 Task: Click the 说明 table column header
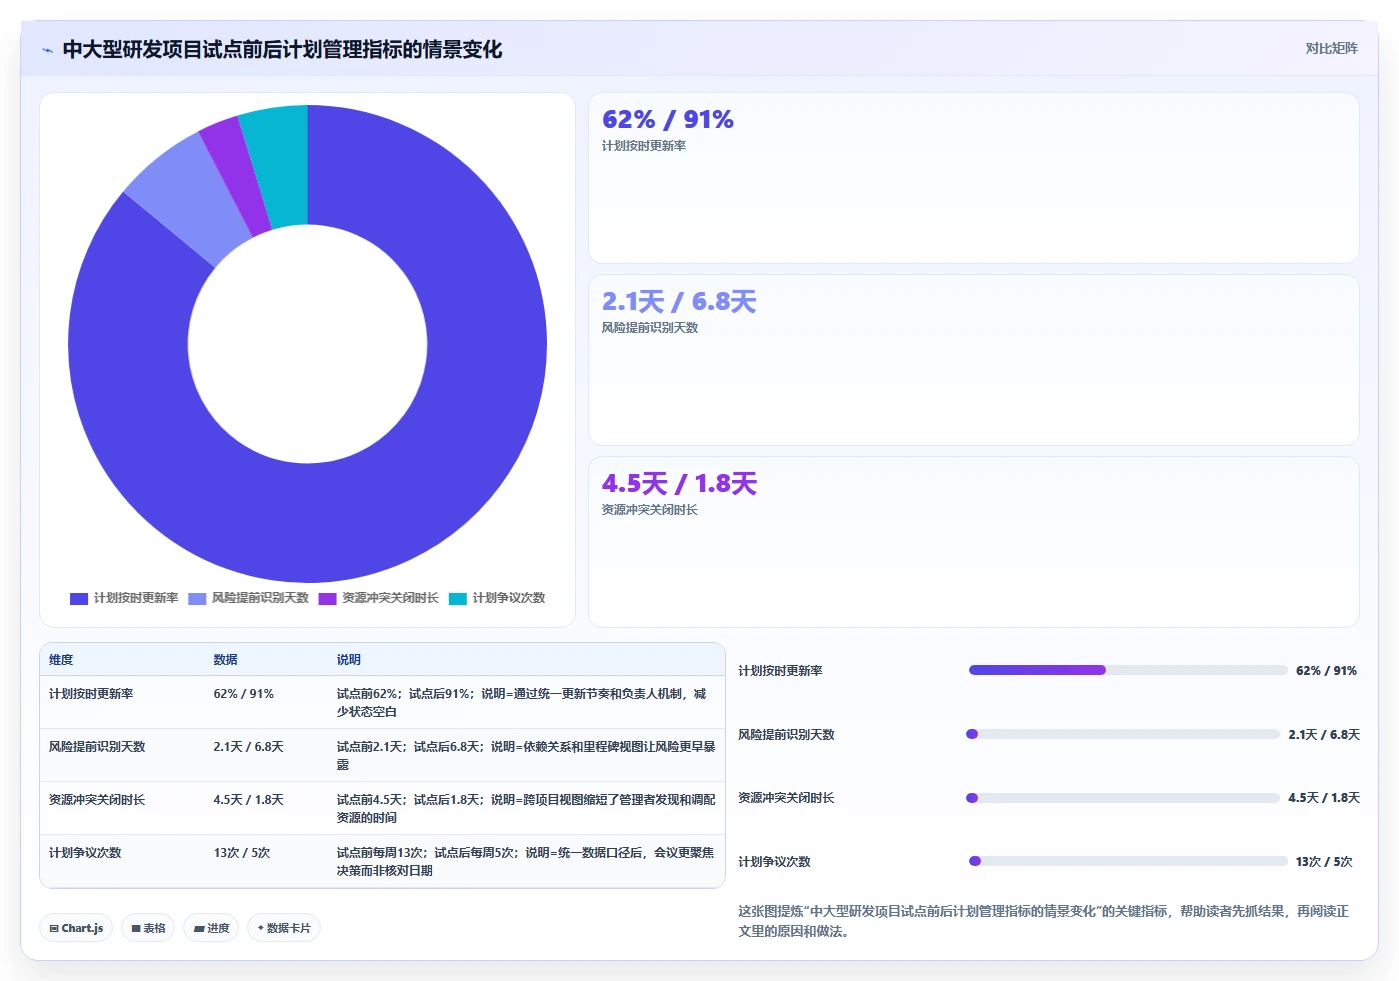click(348, 660)
